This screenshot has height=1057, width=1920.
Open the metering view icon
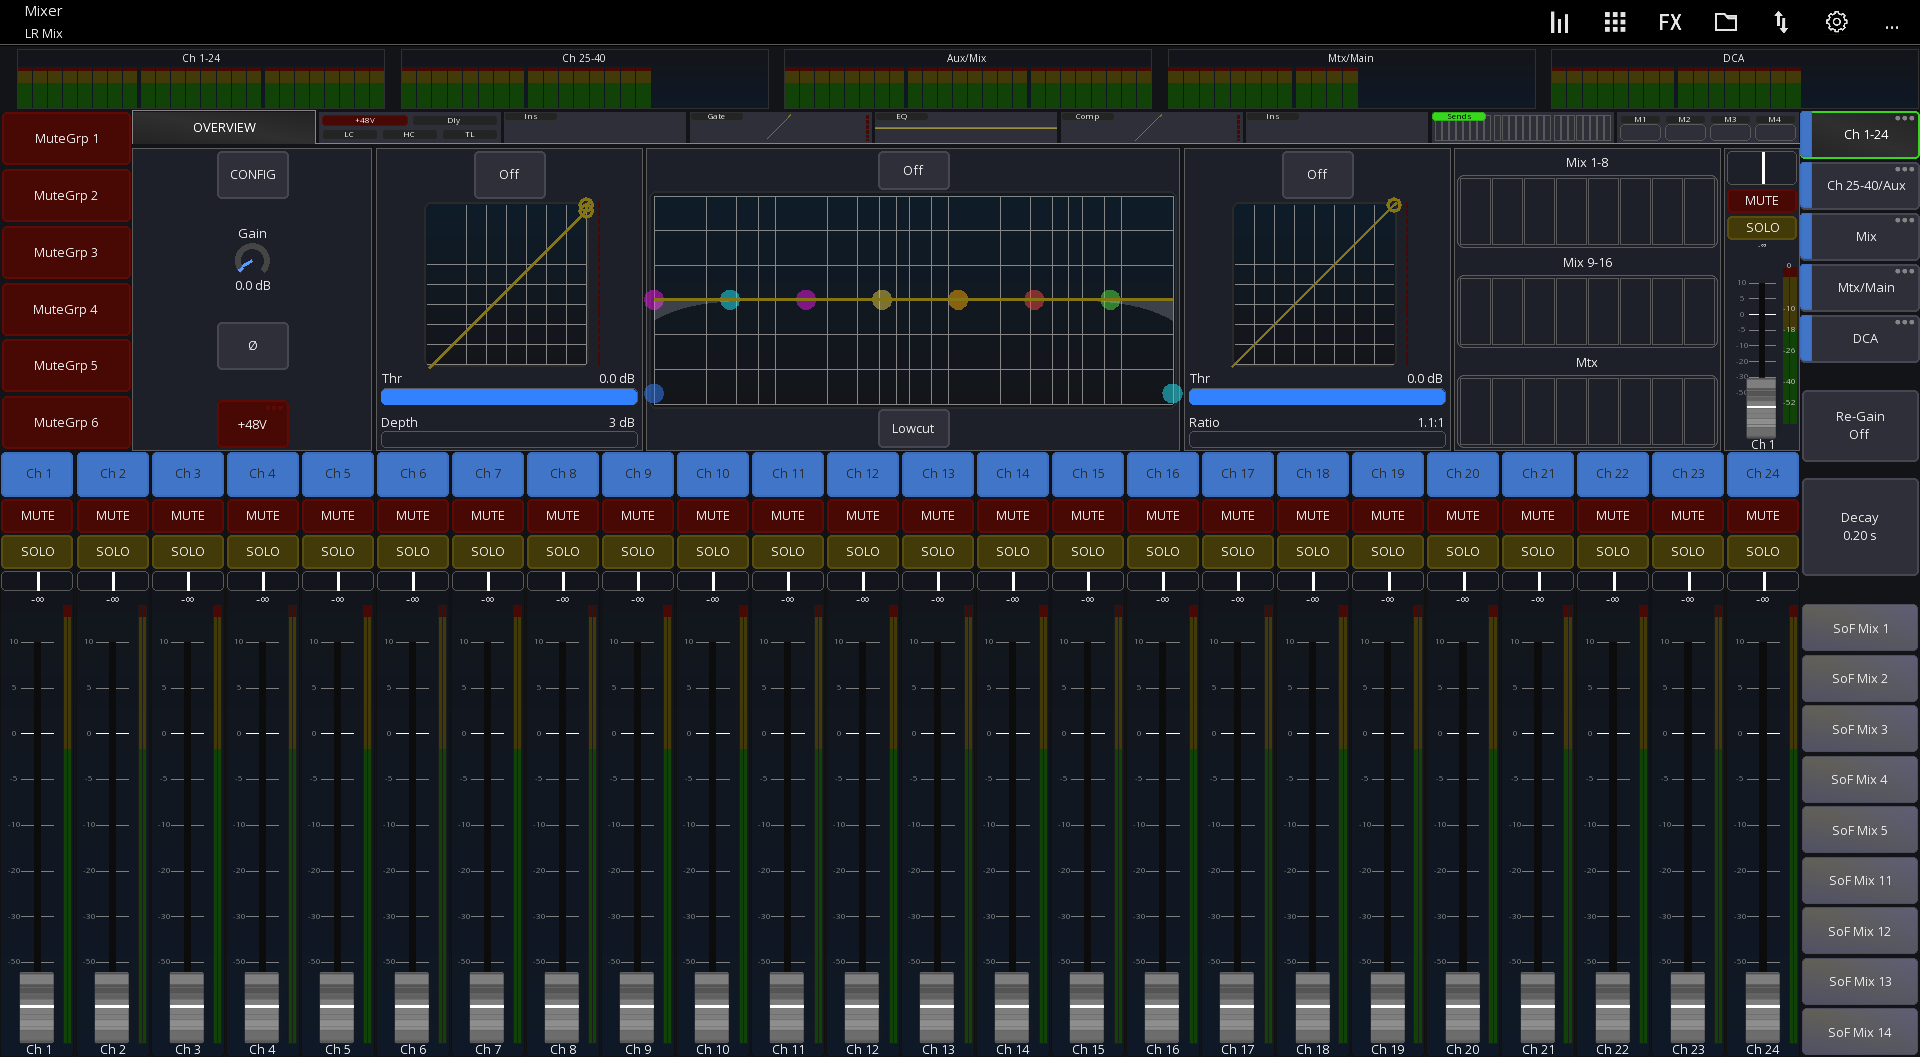click(1558, 21)
